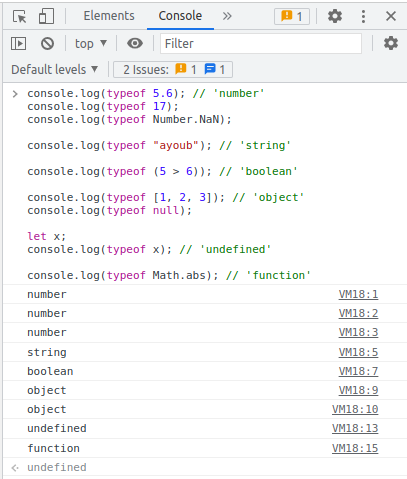The height and width of the screenshot is (479, 407).
Task: Toggle the device toolbar icon
Action: point(46,16)
